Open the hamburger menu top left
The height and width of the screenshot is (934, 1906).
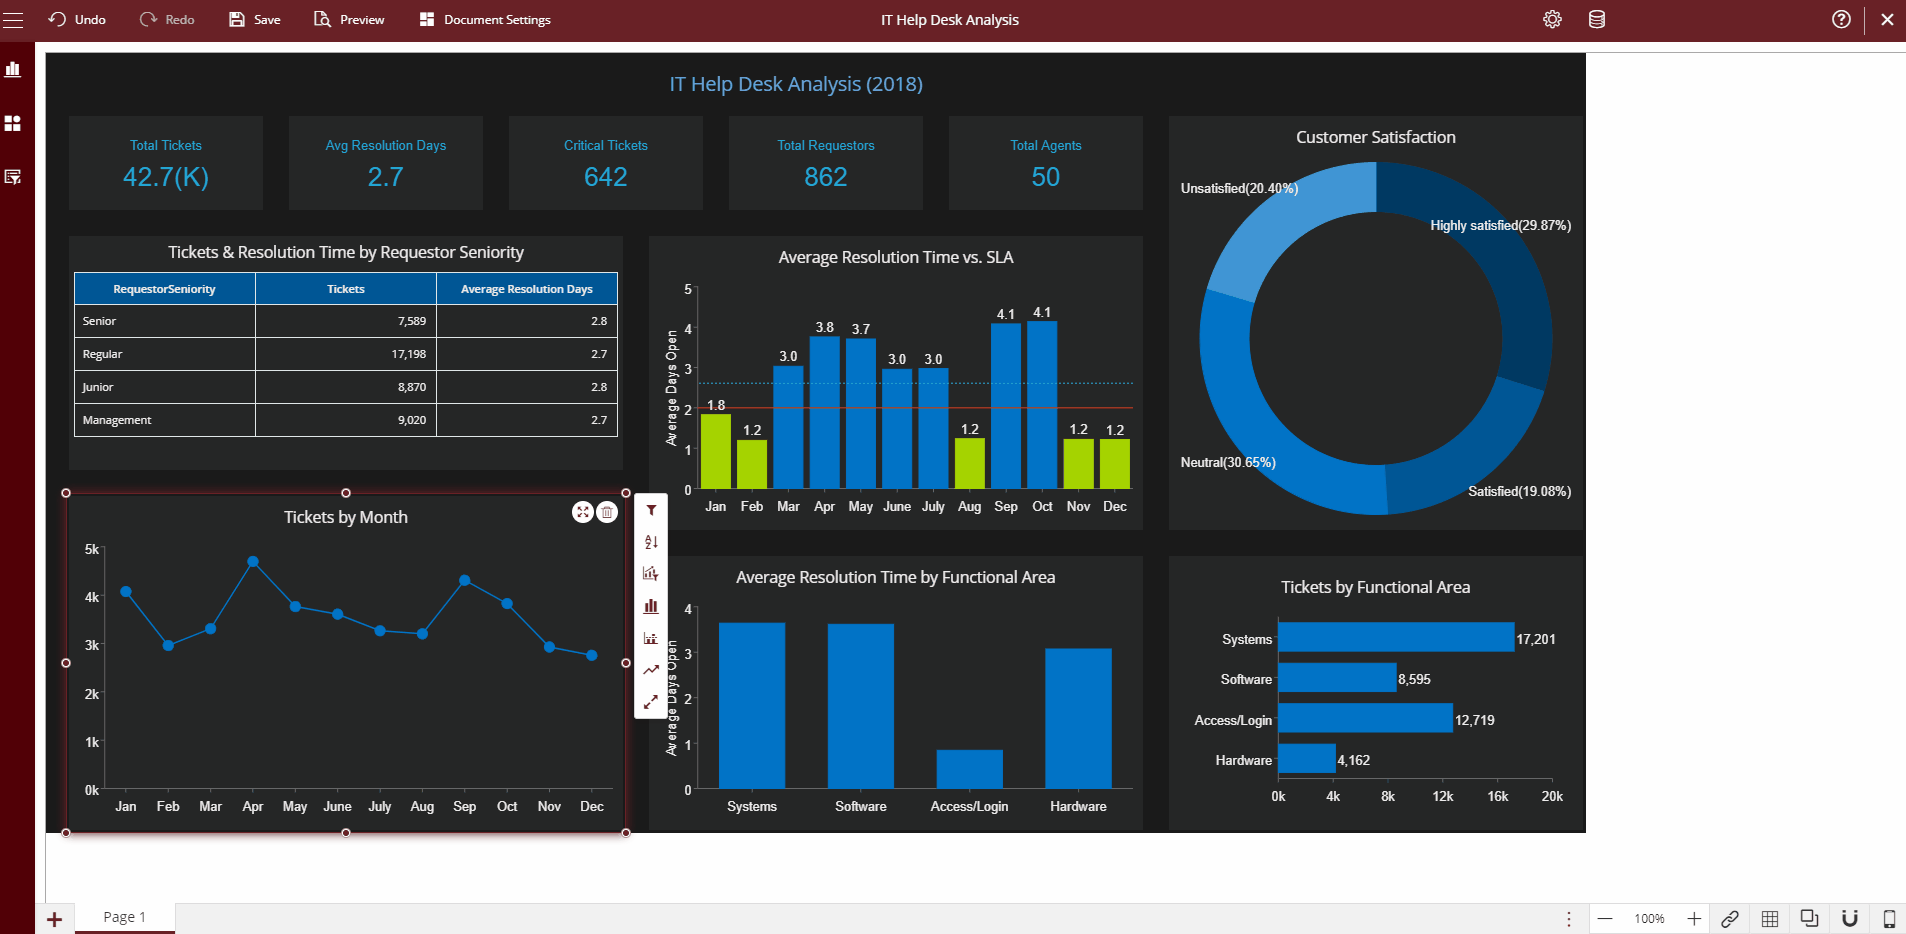tap(13, 19)
